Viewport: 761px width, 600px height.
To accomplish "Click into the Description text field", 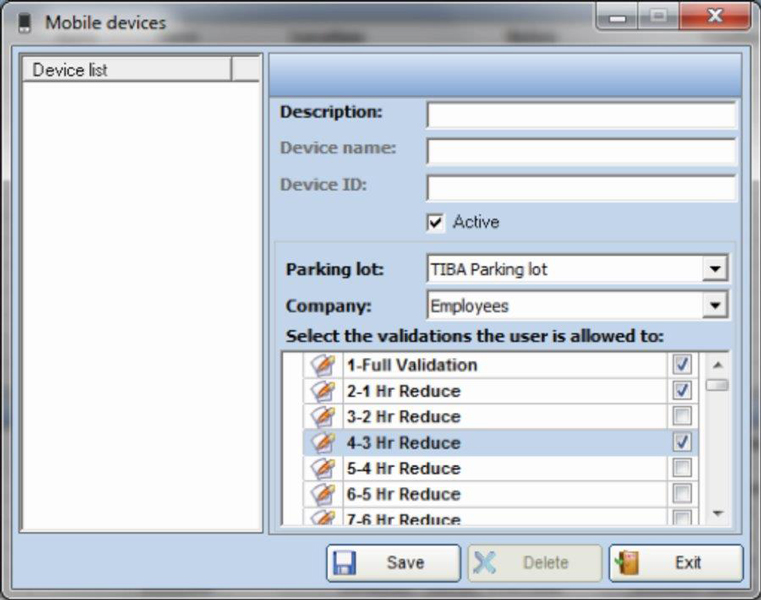I will 581,114.
